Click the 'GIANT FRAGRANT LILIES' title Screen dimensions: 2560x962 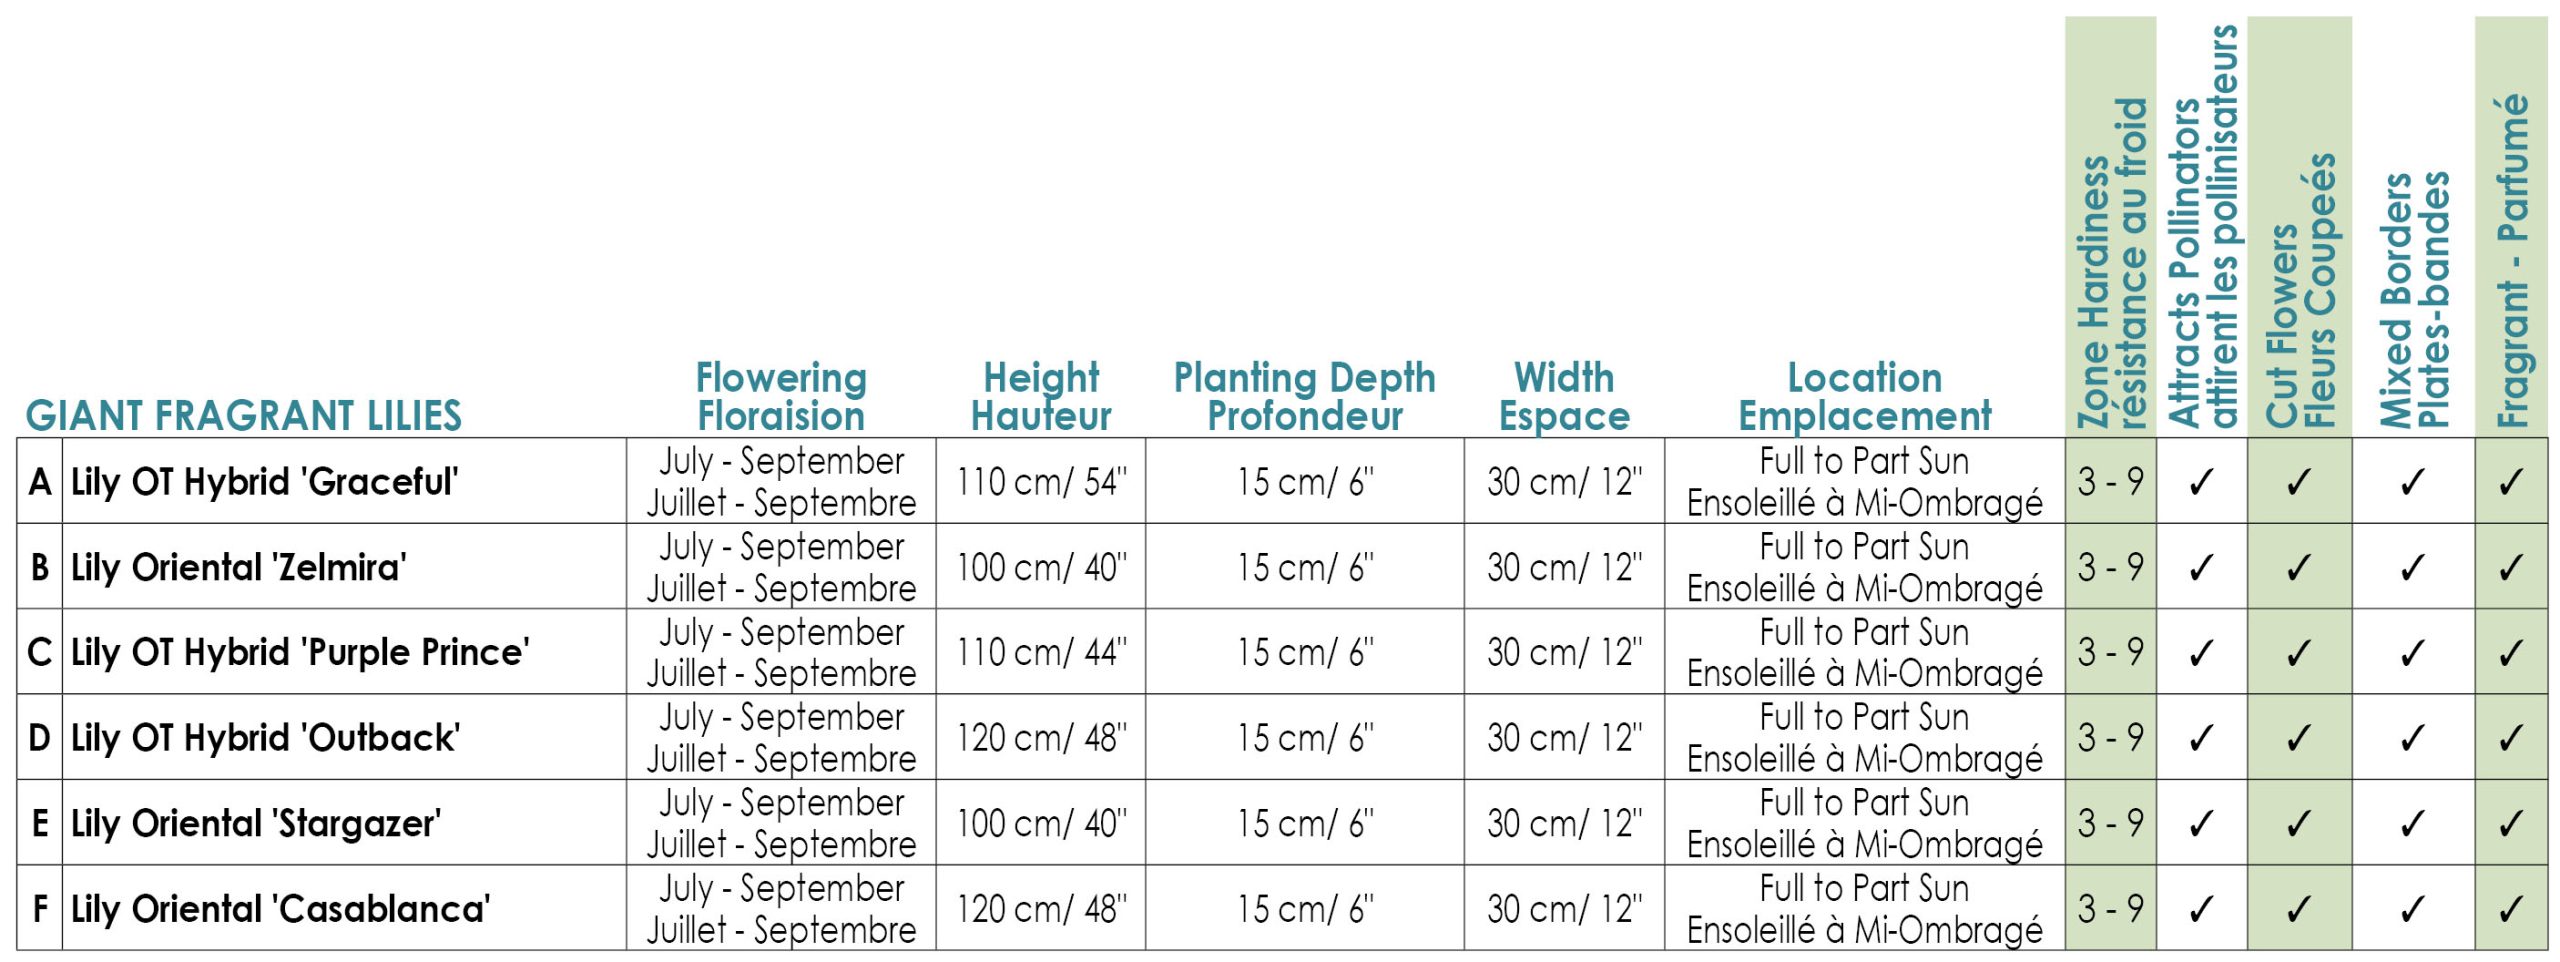point(244,415)
